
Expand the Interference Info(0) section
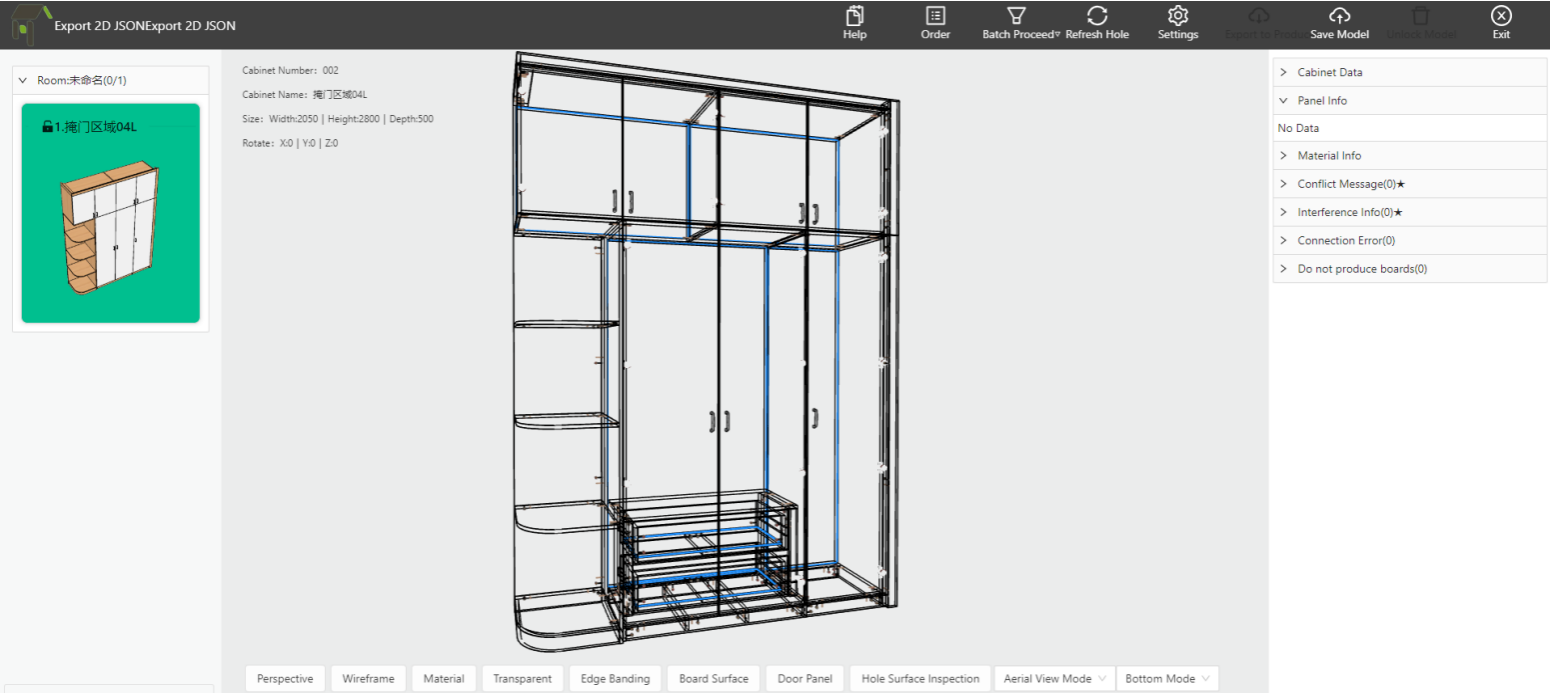[x=1409, y=212]
